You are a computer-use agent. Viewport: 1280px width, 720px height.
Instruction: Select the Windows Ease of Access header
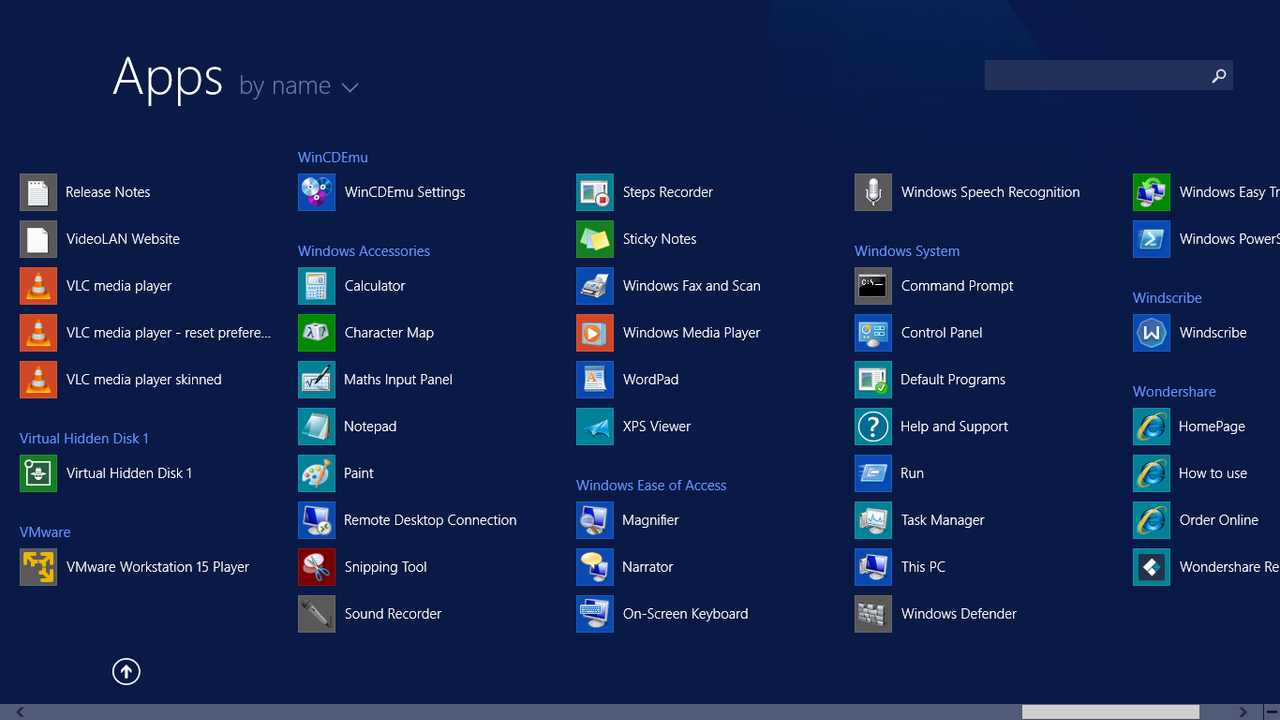pos(651,485)
